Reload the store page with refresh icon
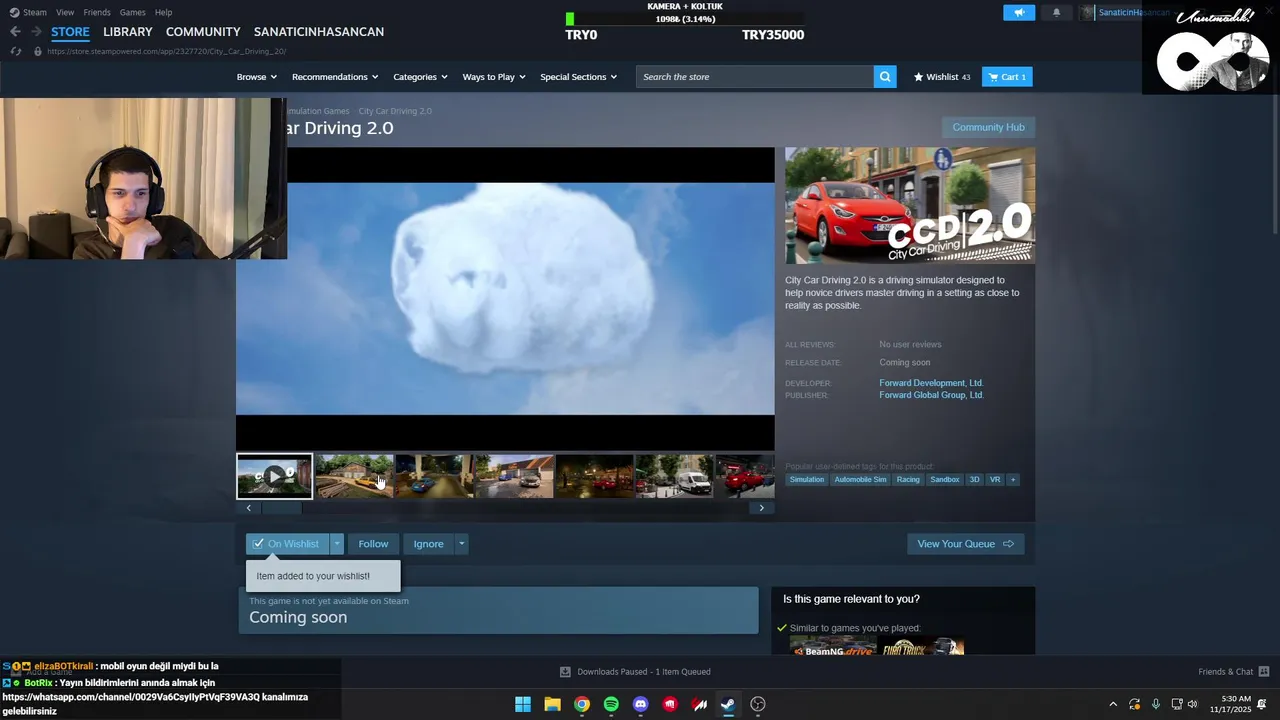The width and height of the screenshot is (1280, 720). coord(15,51)
